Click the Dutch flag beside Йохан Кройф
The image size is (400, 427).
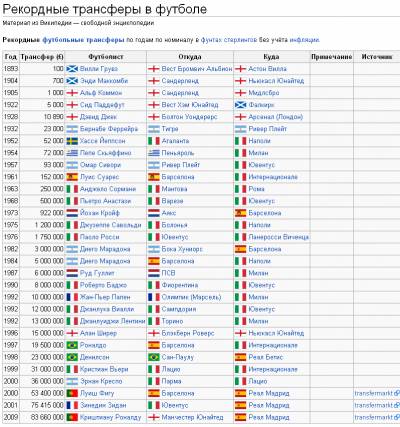pyautogui.click(x=72, y=213)
